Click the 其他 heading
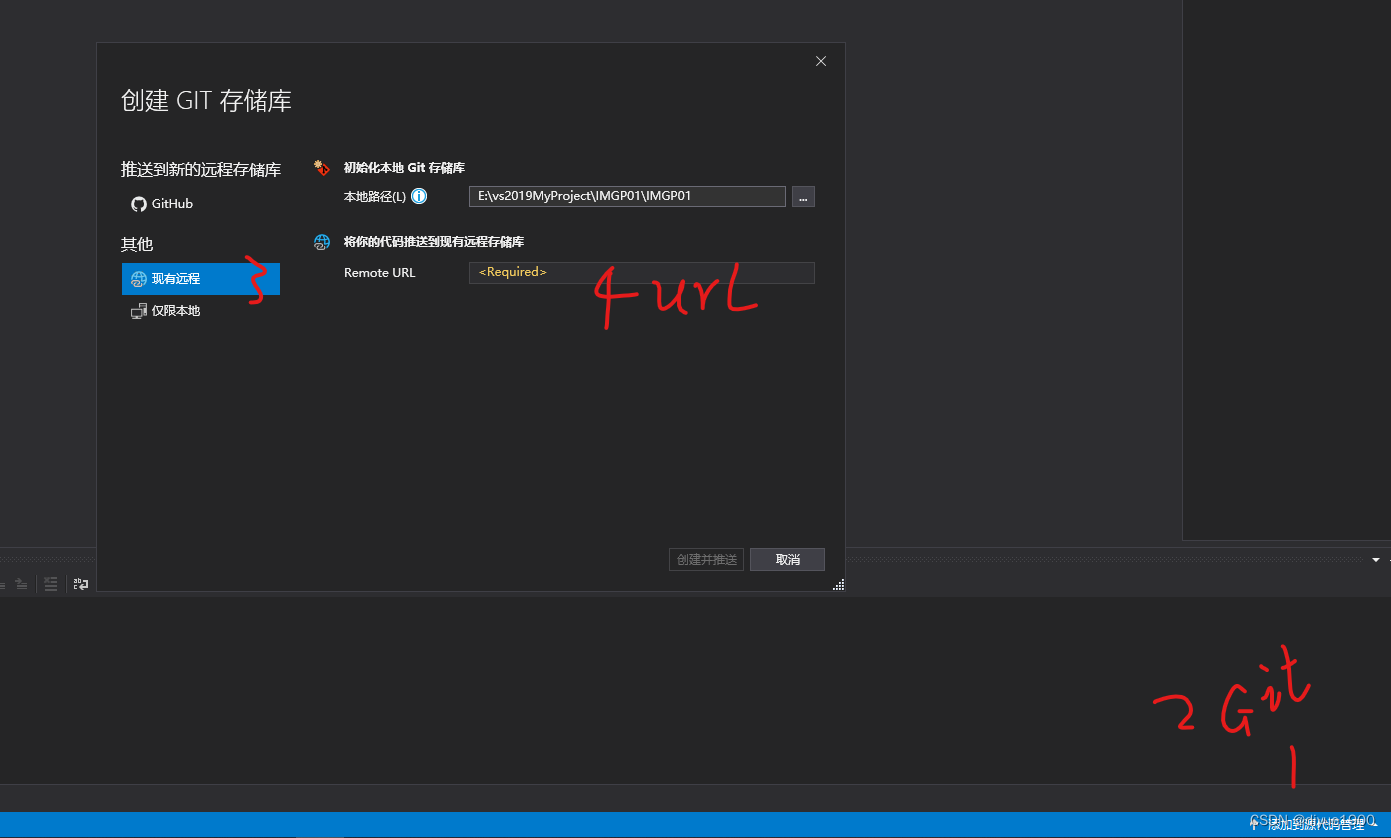Viewport: 1391px width, 838px height. tap(137, 244)
